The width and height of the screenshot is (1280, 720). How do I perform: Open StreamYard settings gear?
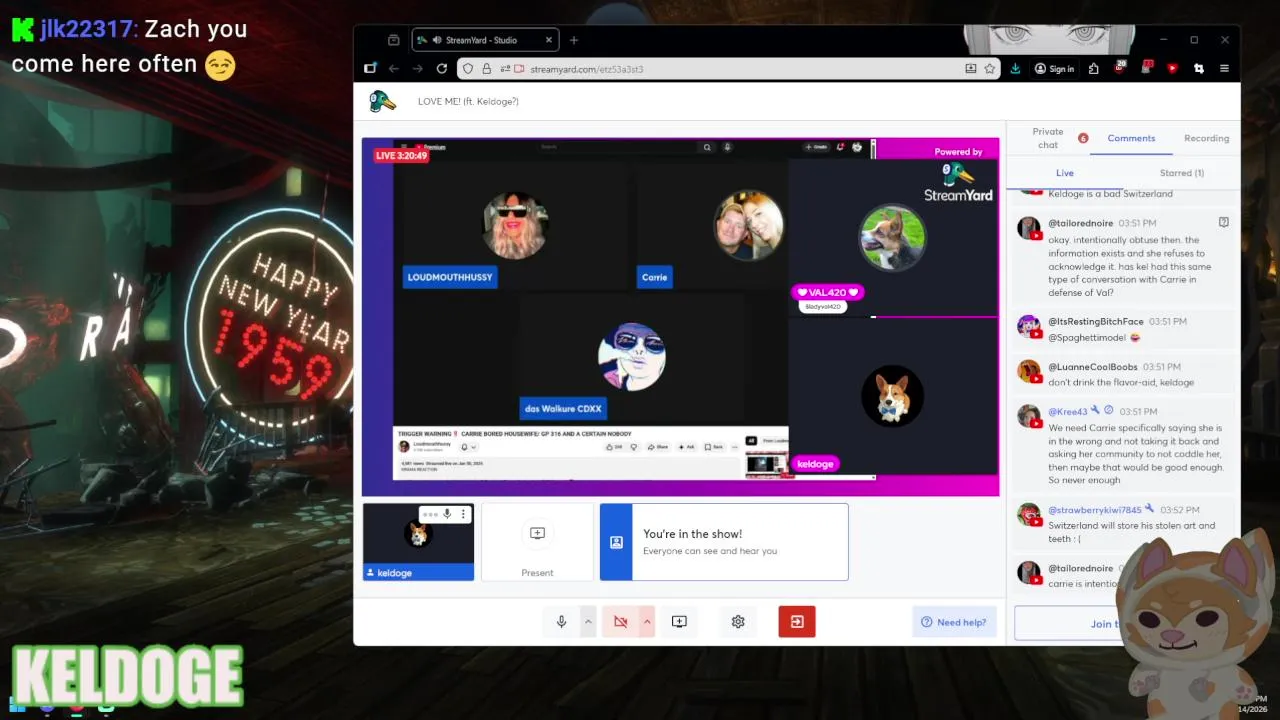[x=738, y=622]
